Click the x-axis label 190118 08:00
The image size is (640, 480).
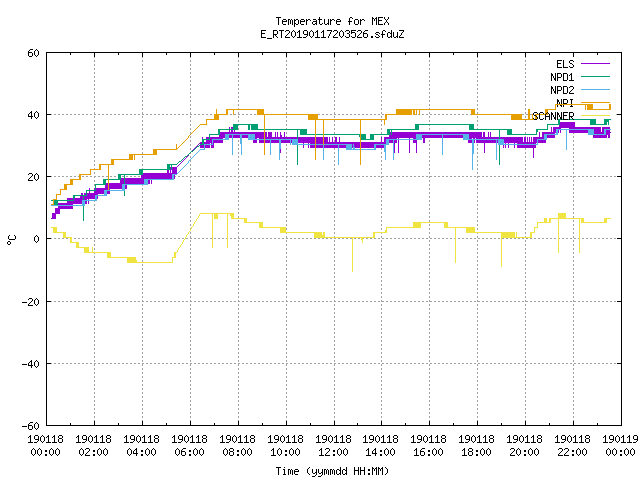click(237, 446)
